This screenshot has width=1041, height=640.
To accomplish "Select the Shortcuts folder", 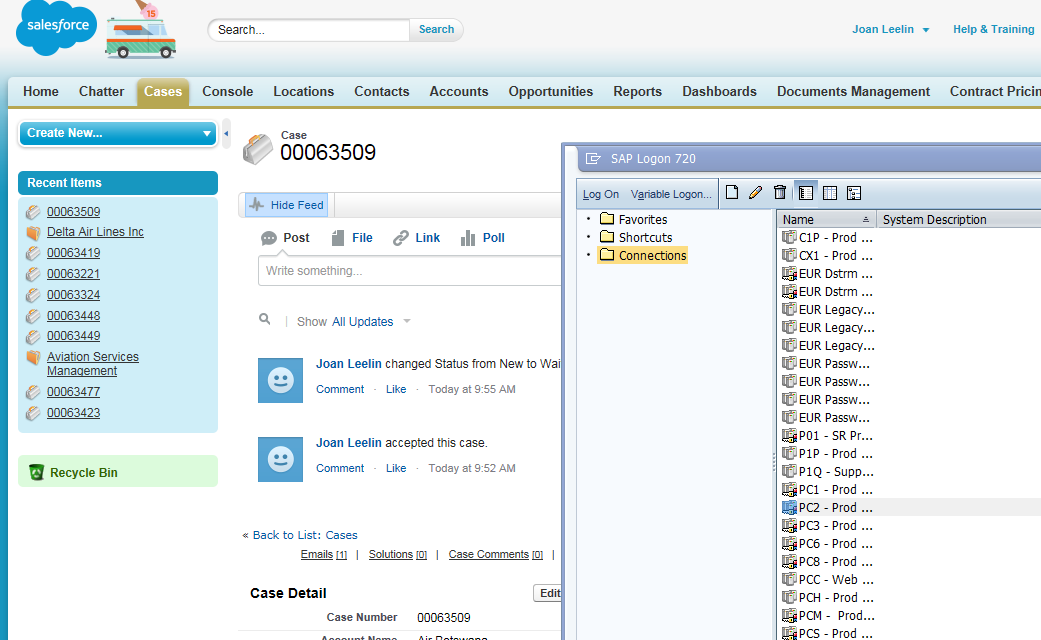I will pyautogui.click(x=636, y=237).
